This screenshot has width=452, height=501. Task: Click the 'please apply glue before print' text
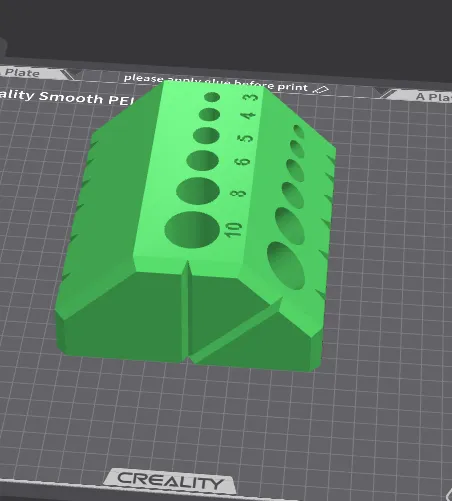[x=215, y=83]
